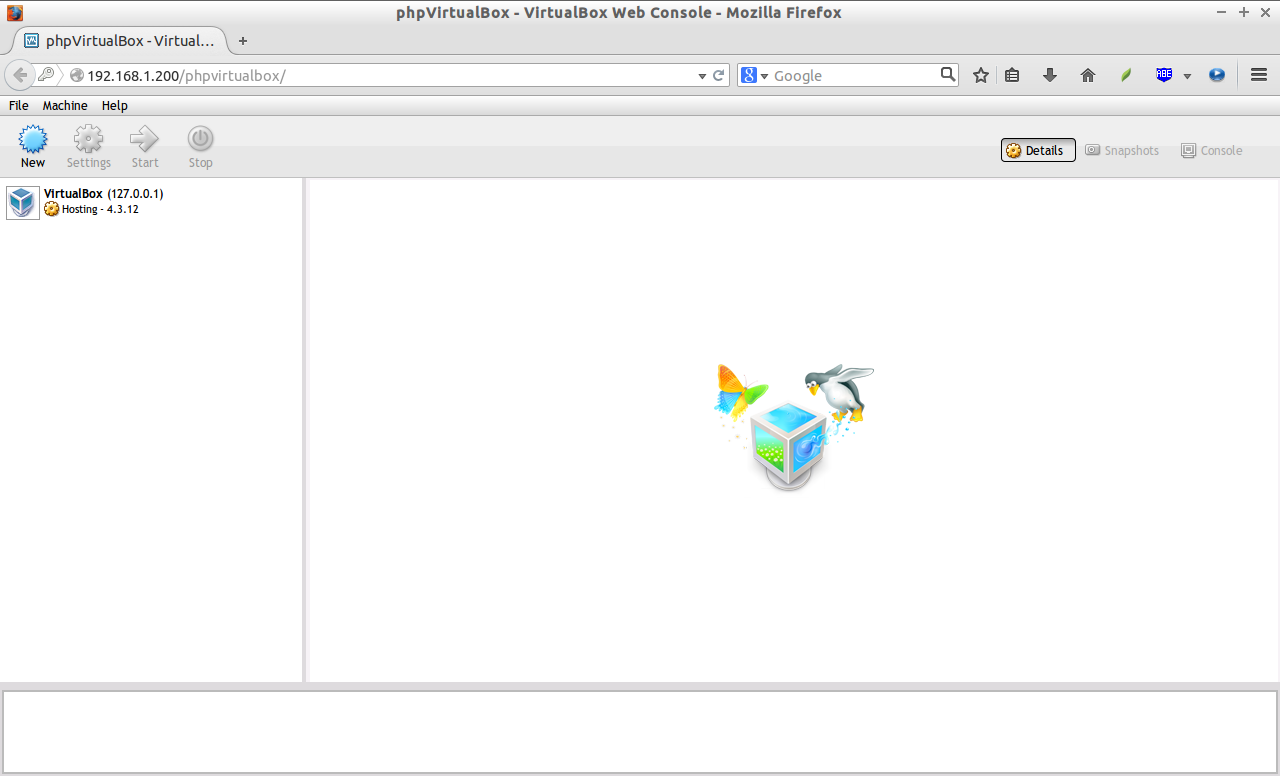Open the Firefox hamburger menu

1259,75
